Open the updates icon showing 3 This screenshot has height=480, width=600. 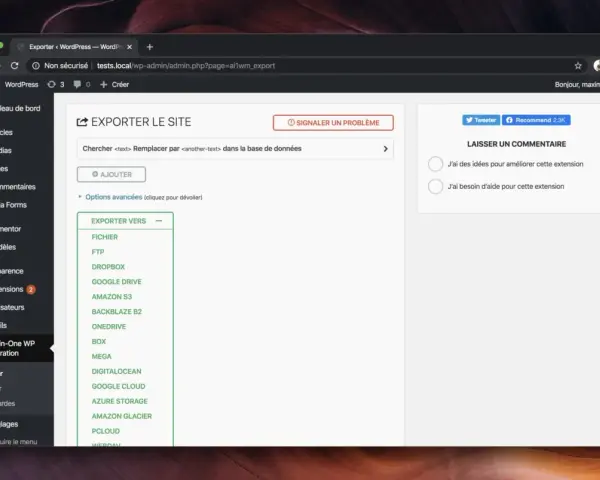[x=55, y=84]
